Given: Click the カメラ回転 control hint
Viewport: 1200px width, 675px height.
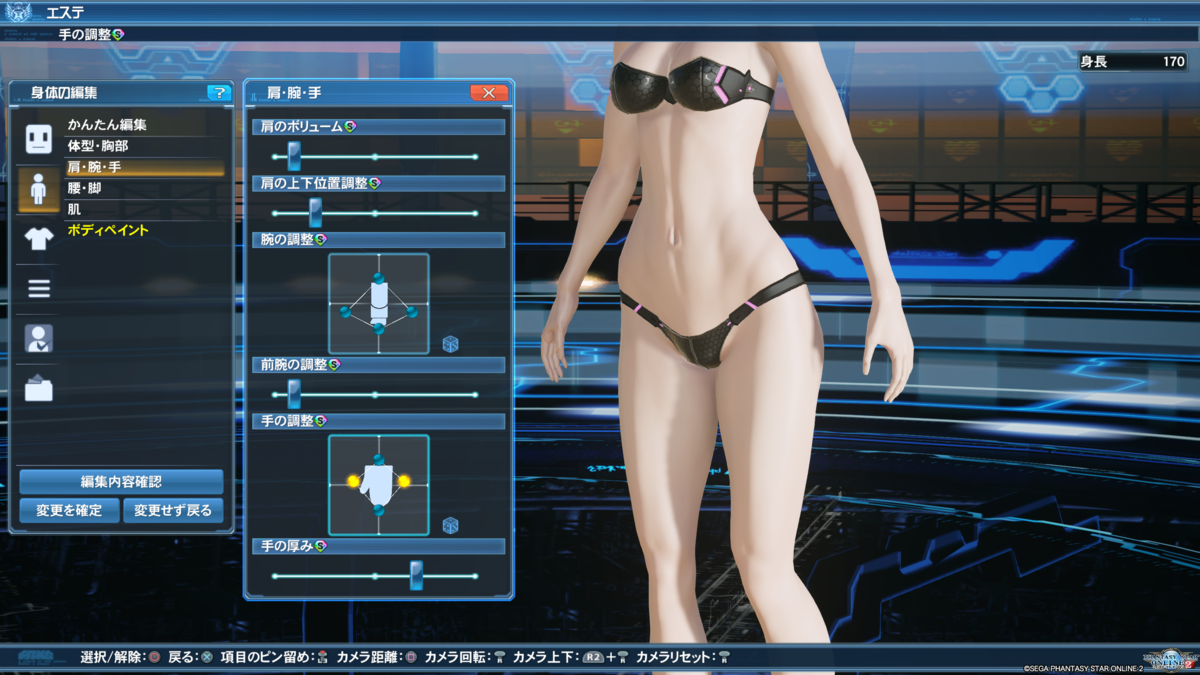Looking at the screenshot, I should [465, 657].
